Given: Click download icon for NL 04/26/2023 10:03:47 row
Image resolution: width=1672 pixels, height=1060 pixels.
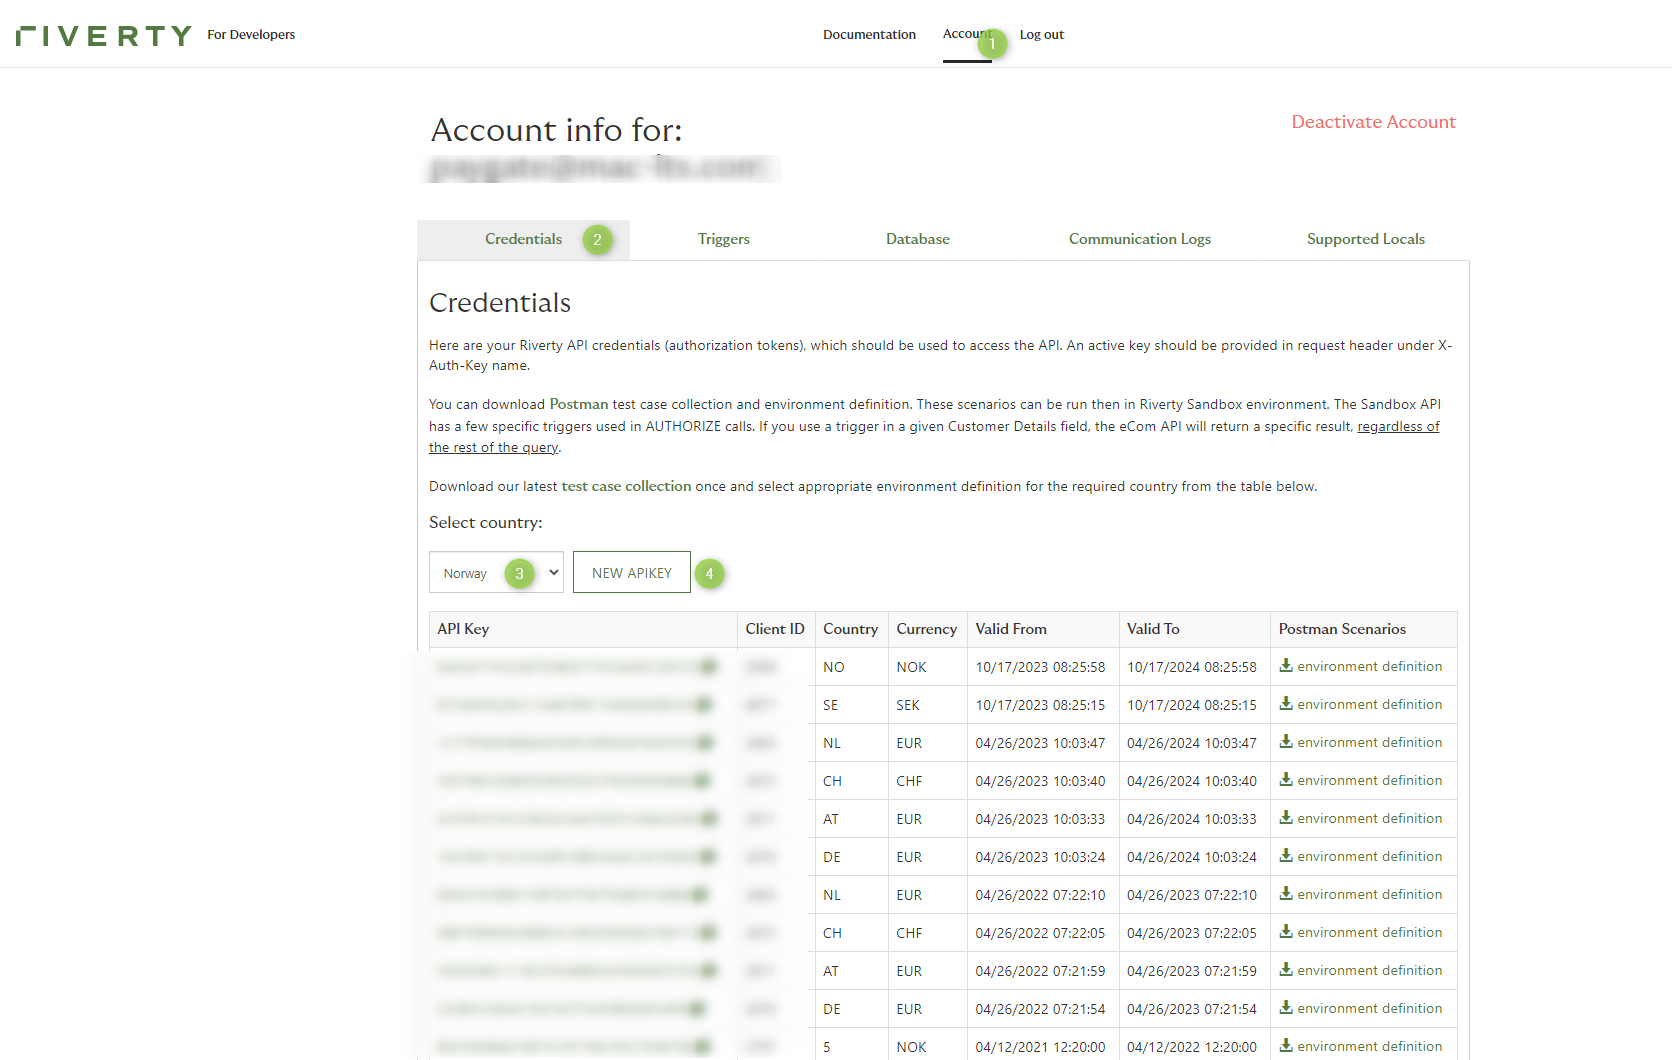Looking at the screenshot, I should click(x=1286, y=742).
